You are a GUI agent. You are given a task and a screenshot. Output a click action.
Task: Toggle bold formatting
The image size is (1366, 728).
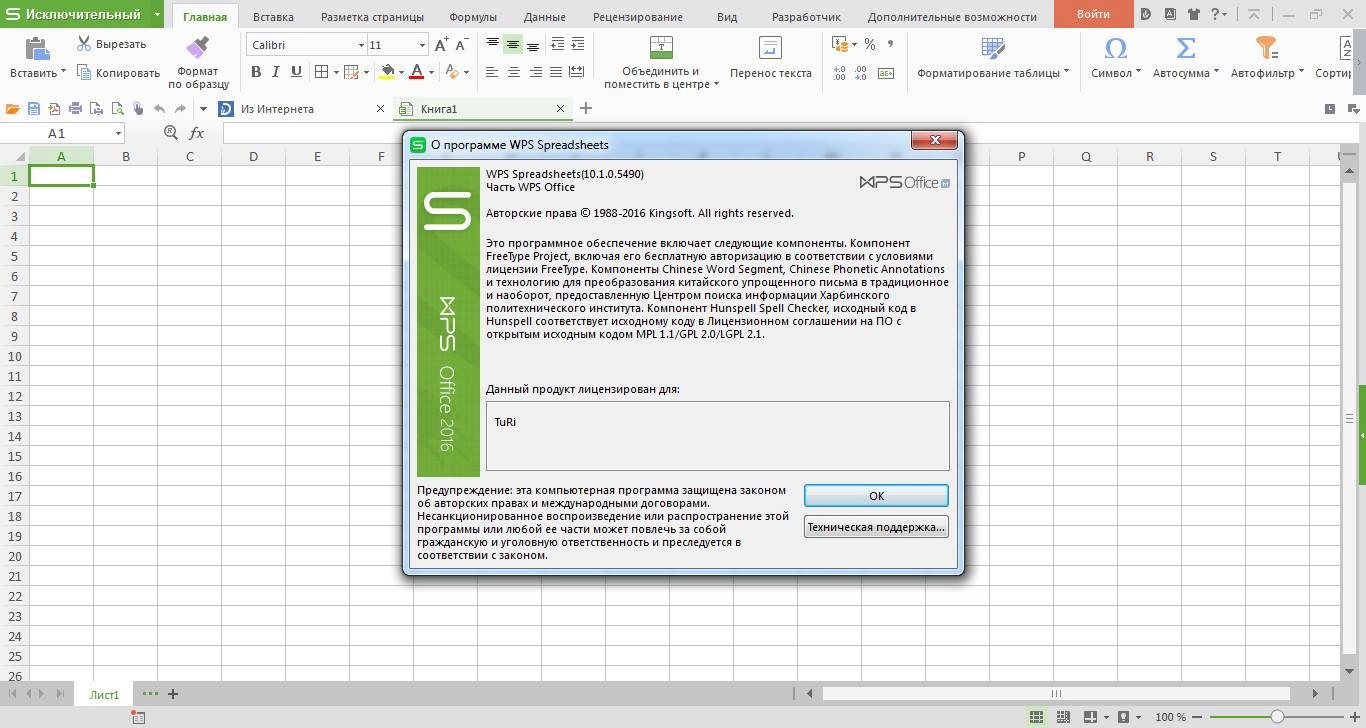256,72
